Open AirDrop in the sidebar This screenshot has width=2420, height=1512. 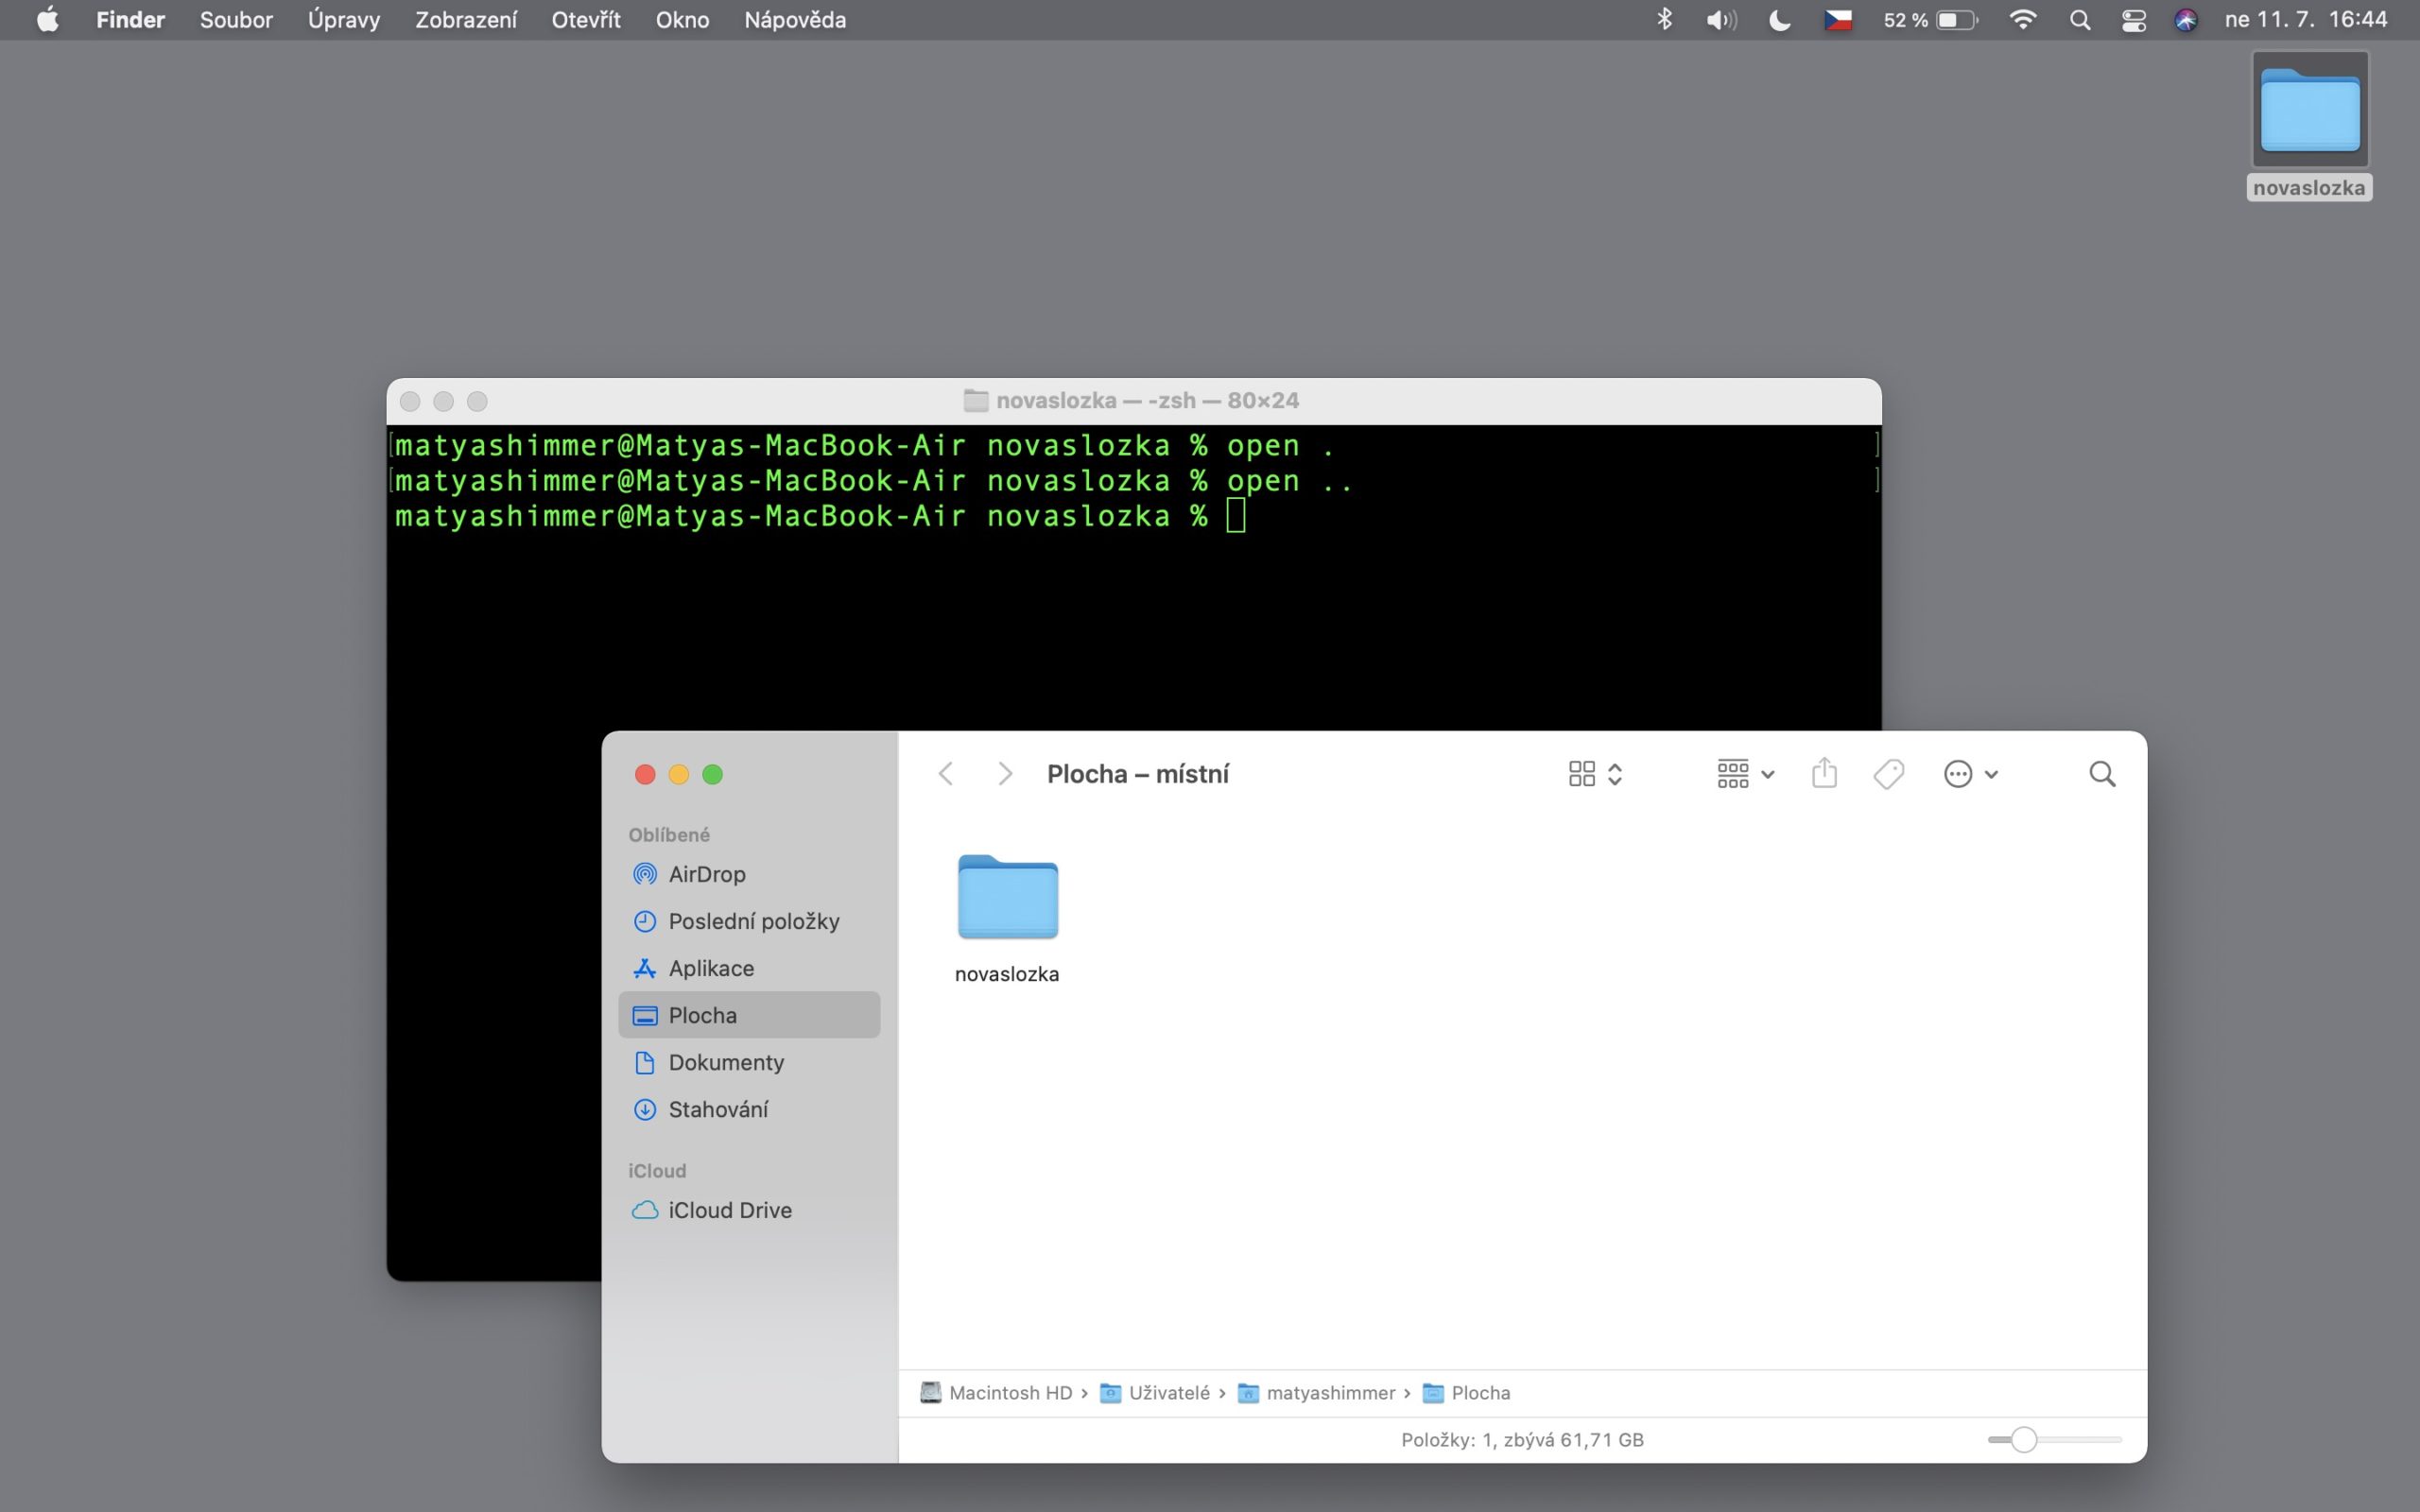(x=706, y=874)
